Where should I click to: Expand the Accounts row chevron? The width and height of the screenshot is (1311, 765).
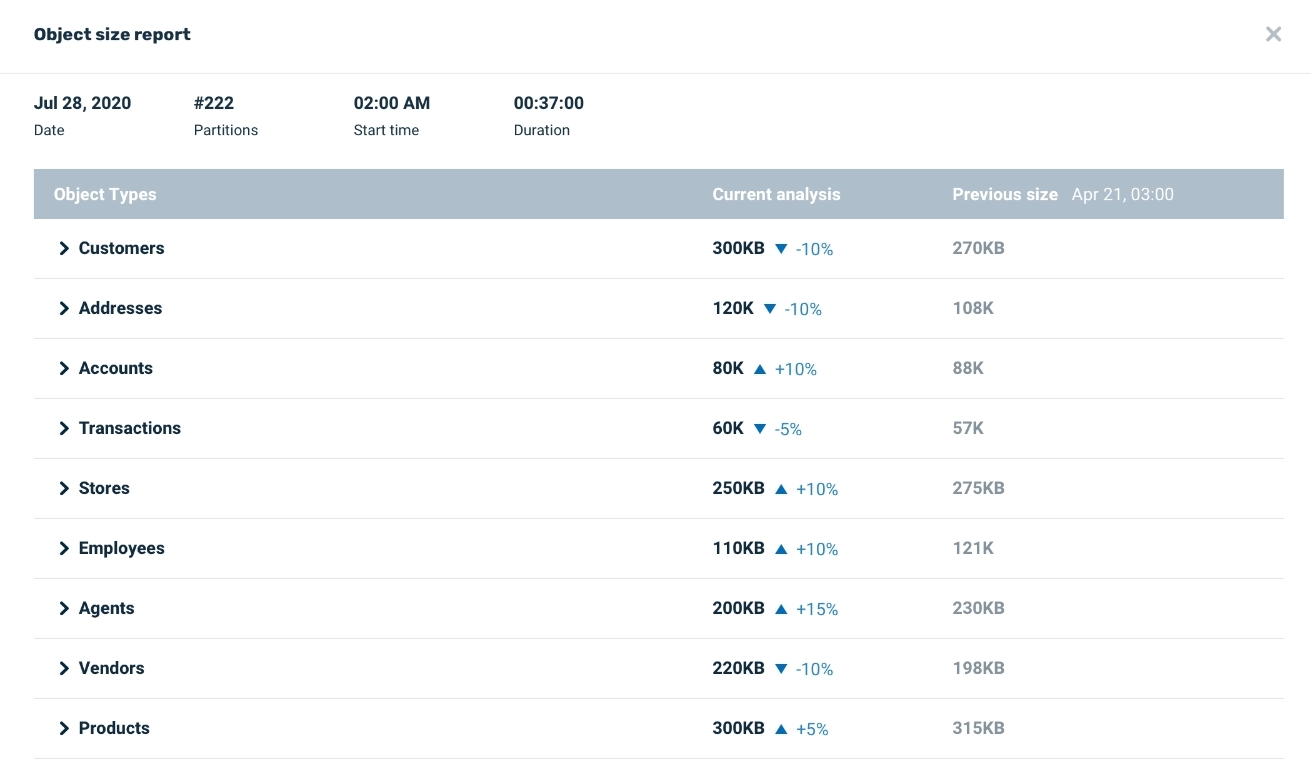tap(64, 368)
